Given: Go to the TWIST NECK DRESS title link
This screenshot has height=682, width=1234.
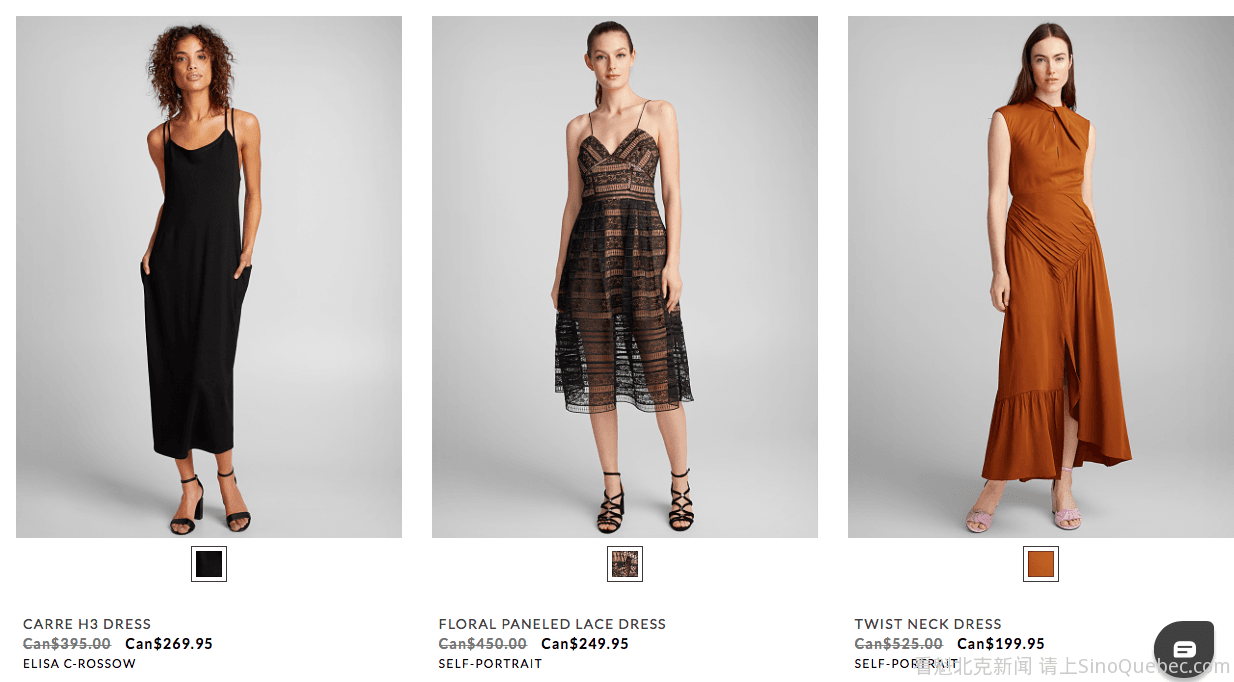Looking at the screenshot, I should coord(928,624).
